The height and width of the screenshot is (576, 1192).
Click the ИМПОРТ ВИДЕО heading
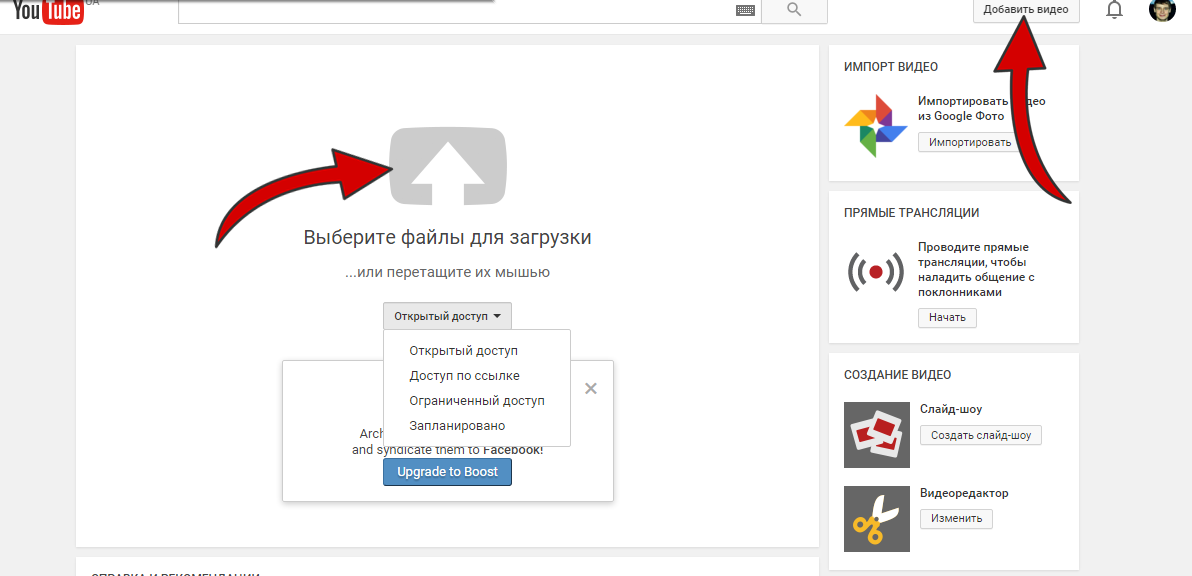click(x=891, y=67)
